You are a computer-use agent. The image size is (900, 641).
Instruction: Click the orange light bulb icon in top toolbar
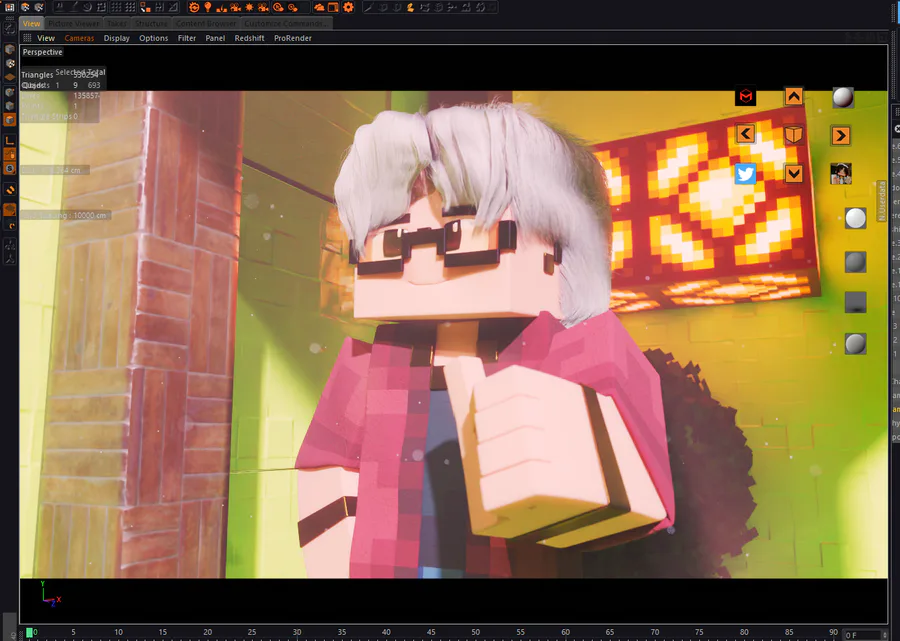pos(208,7)
